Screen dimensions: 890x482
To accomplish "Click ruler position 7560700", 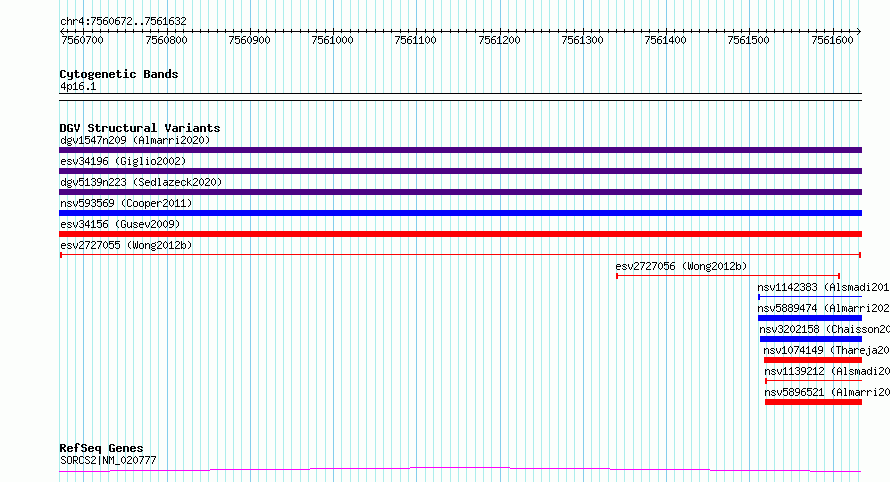I will [83, 40].
